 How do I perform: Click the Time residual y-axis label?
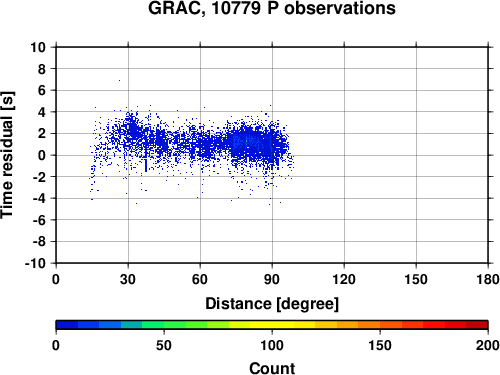7,155
